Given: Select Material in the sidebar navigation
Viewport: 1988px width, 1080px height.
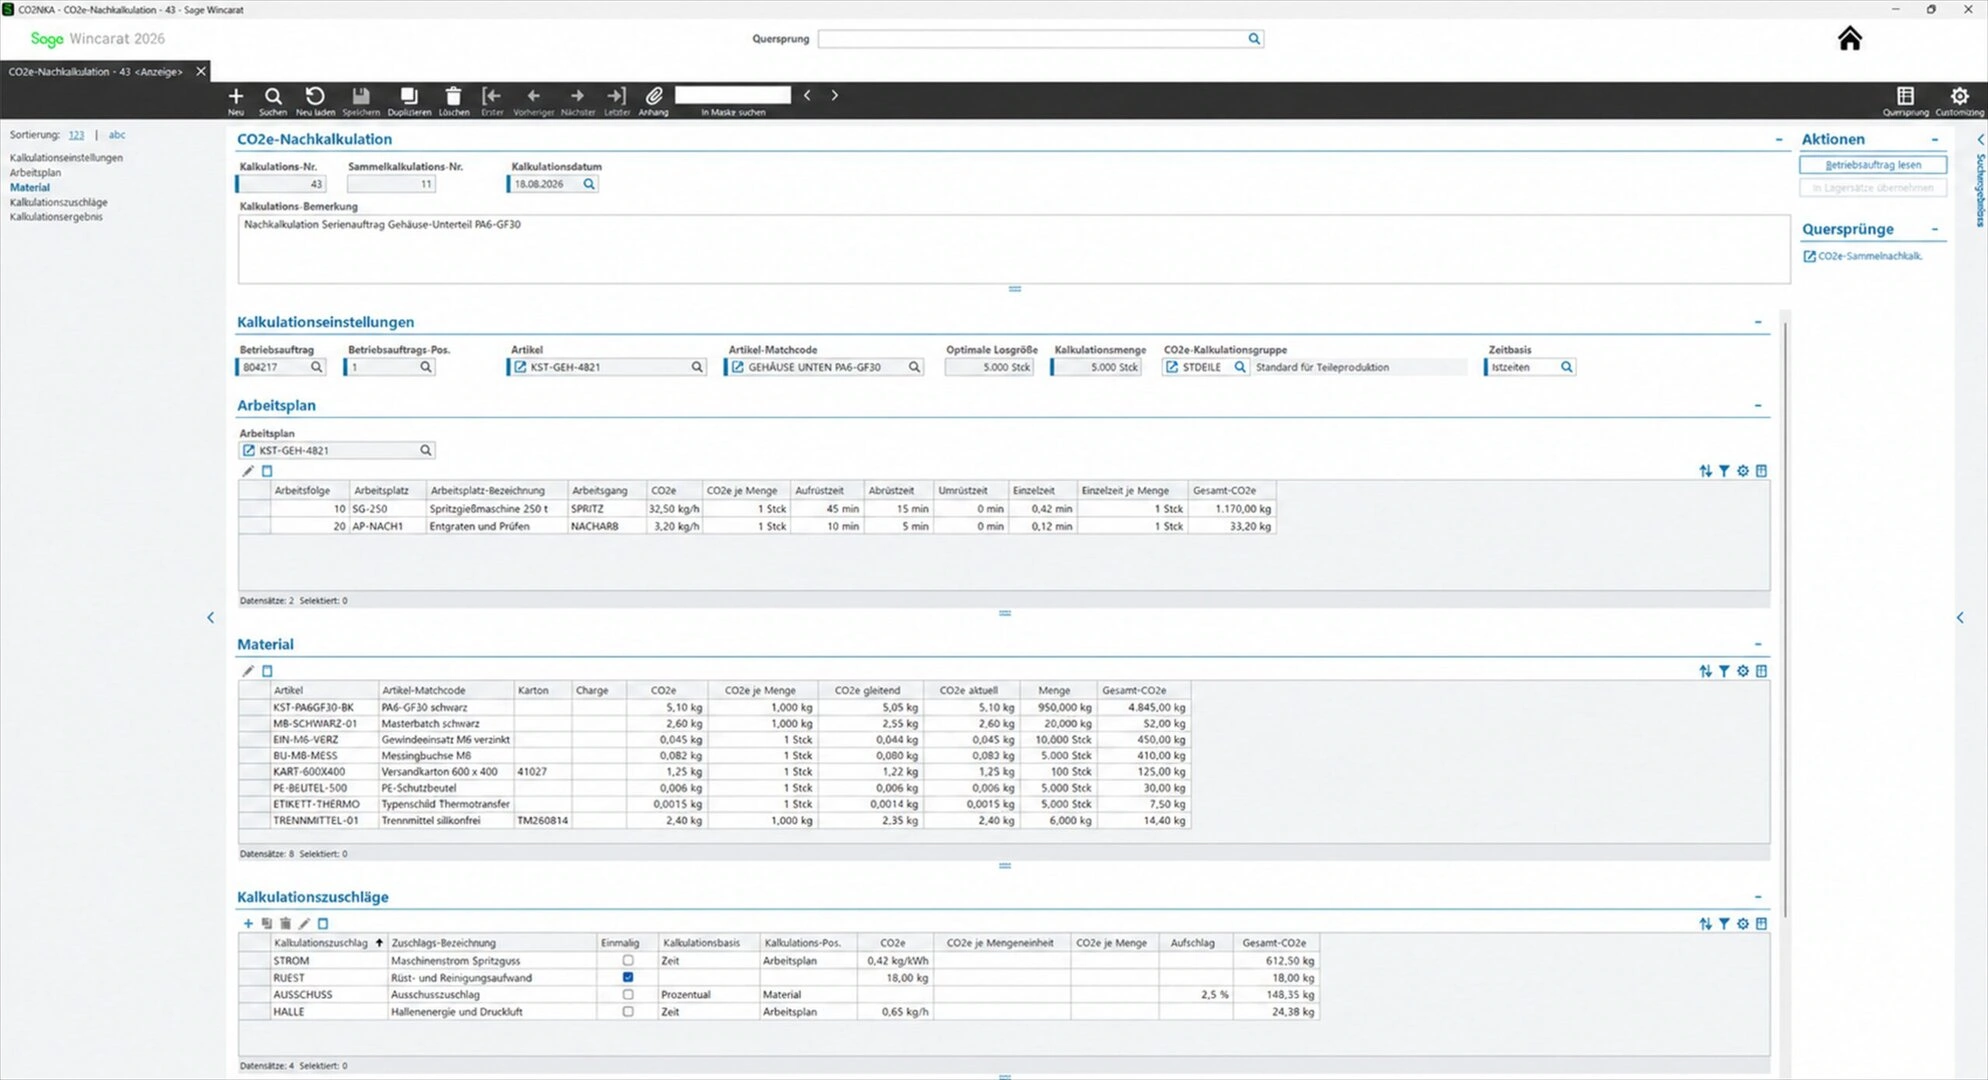Looking at the screenshot, I should tap(30, 188).
